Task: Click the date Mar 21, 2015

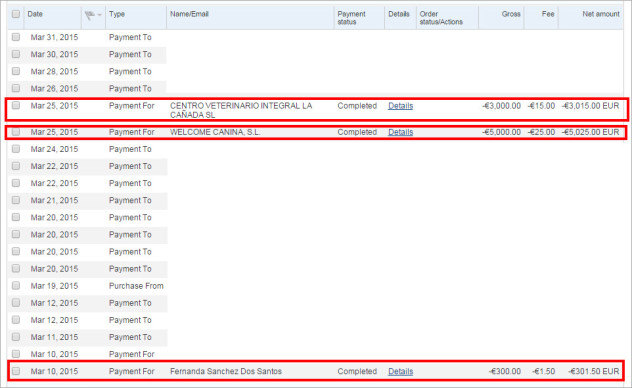Action: tap(54, 200)
